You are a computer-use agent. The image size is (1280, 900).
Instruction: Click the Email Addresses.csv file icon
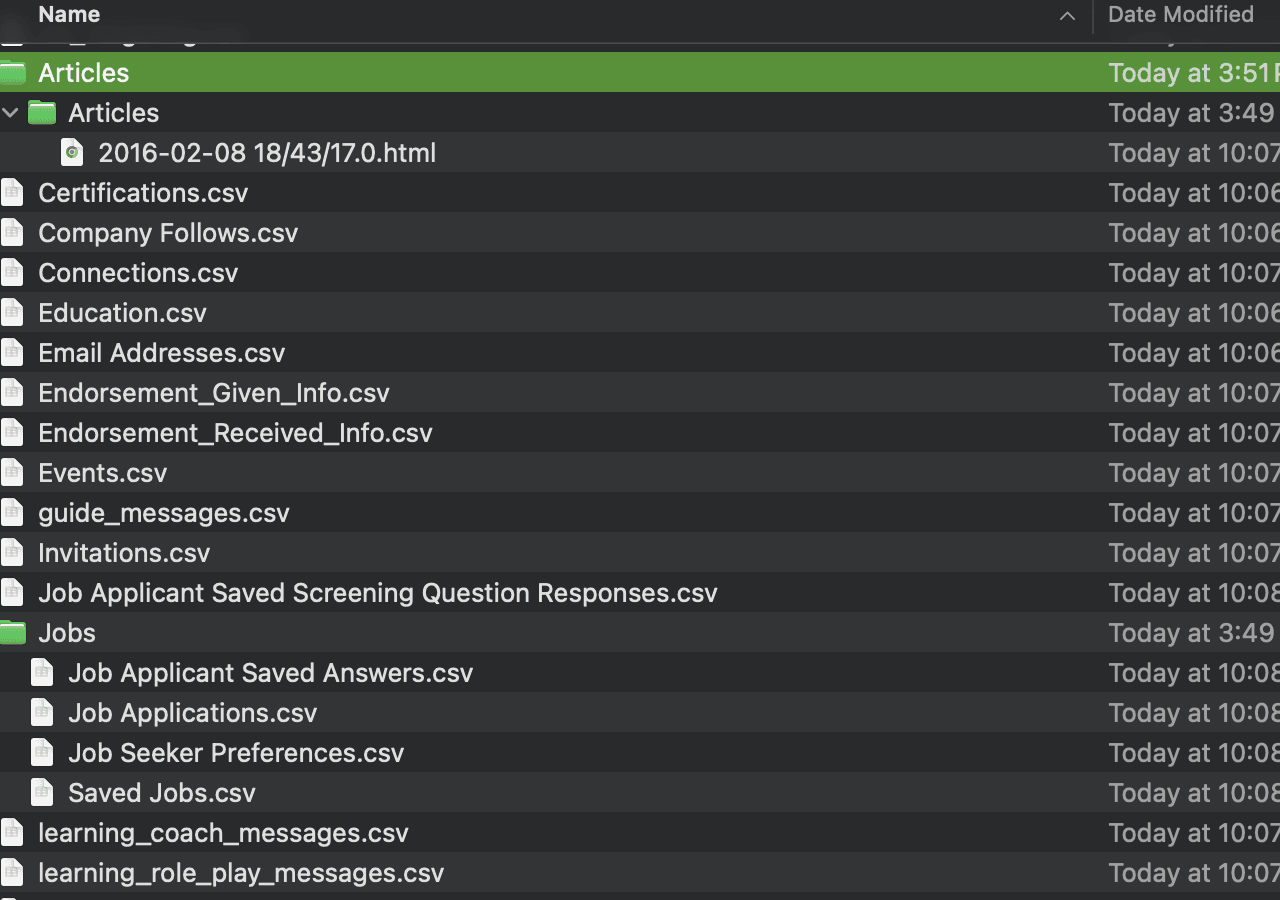click(x=12, y=353)
